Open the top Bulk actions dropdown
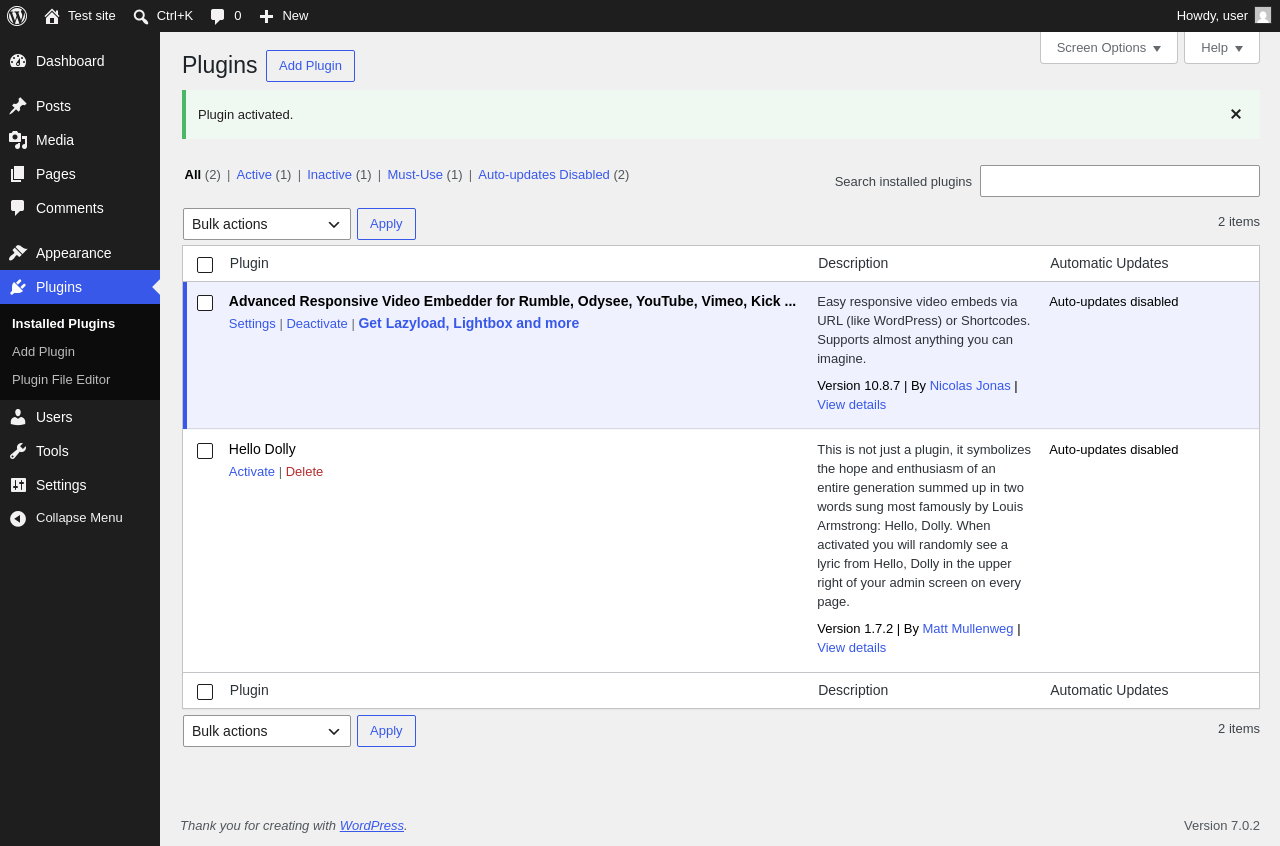Screen dimensions: 1280x846 coord(267,224)
